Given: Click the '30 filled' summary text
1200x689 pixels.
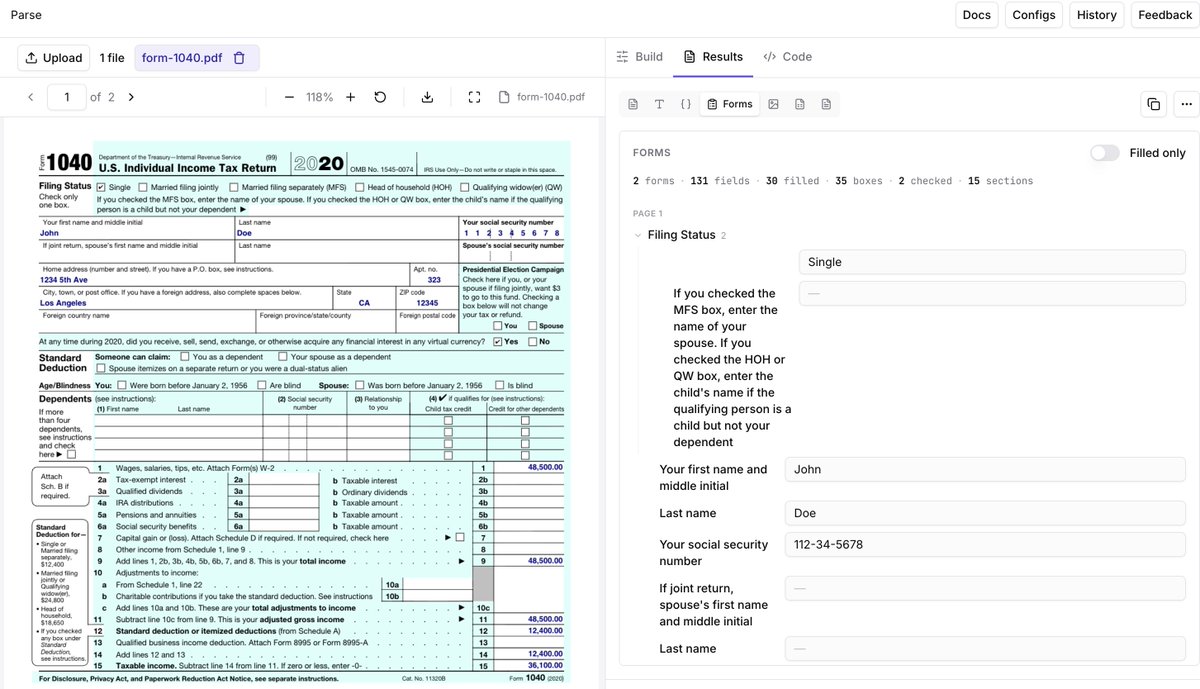Looking at the screenshot, I should (792, 181).
